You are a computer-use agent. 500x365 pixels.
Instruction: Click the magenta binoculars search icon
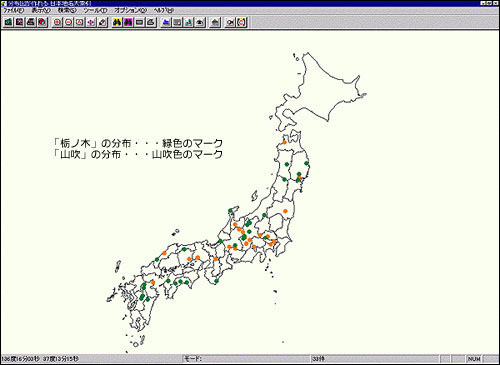pyautogui.click(x=128, y=22)
